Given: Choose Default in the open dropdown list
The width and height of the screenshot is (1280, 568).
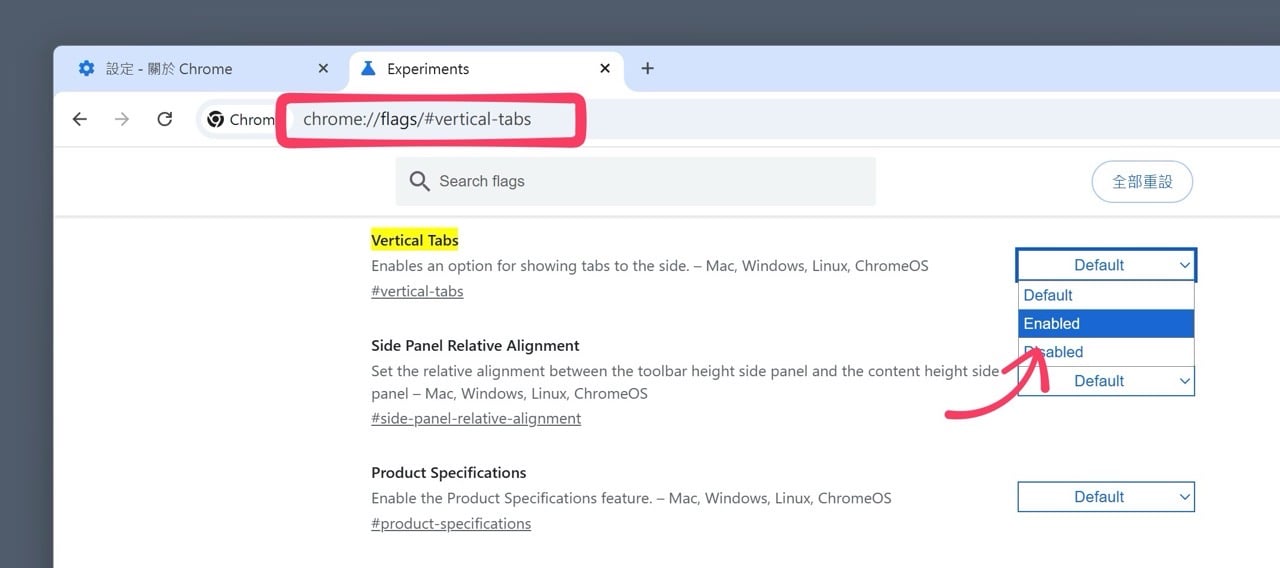Looking at the screenshot, I should [x=1106, y=295].
